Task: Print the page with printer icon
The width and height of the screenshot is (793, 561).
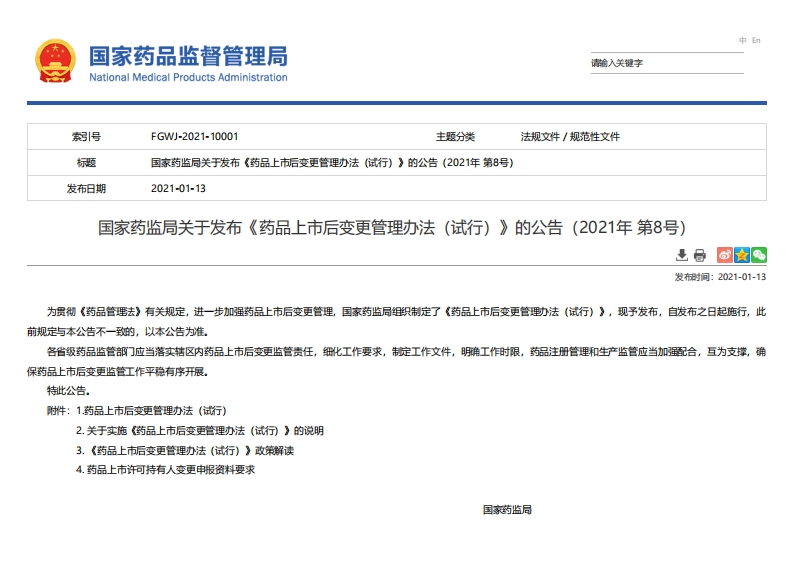Action: point(699,255)
